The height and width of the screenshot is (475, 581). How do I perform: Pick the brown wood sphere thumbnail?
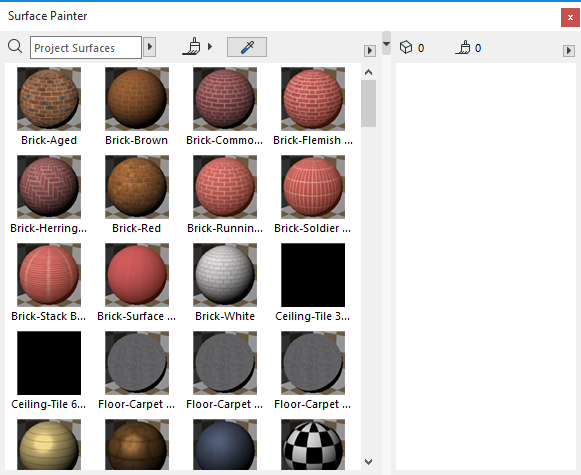click(x=137, y=445)
